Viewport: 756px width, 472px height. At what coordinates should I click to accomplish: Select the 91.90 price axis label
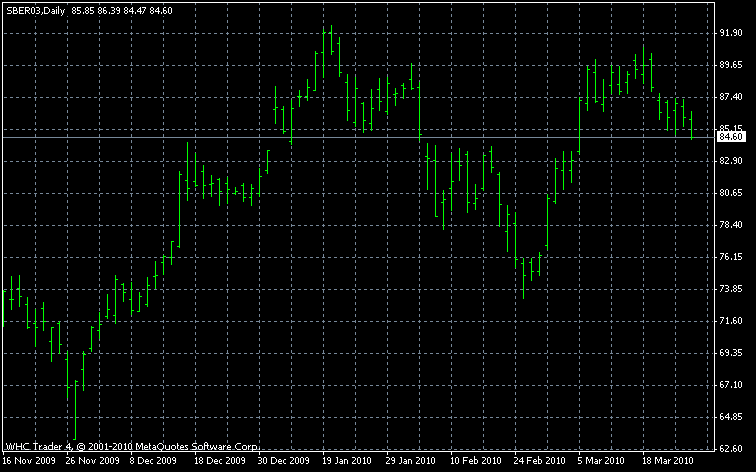click(731, 33)
